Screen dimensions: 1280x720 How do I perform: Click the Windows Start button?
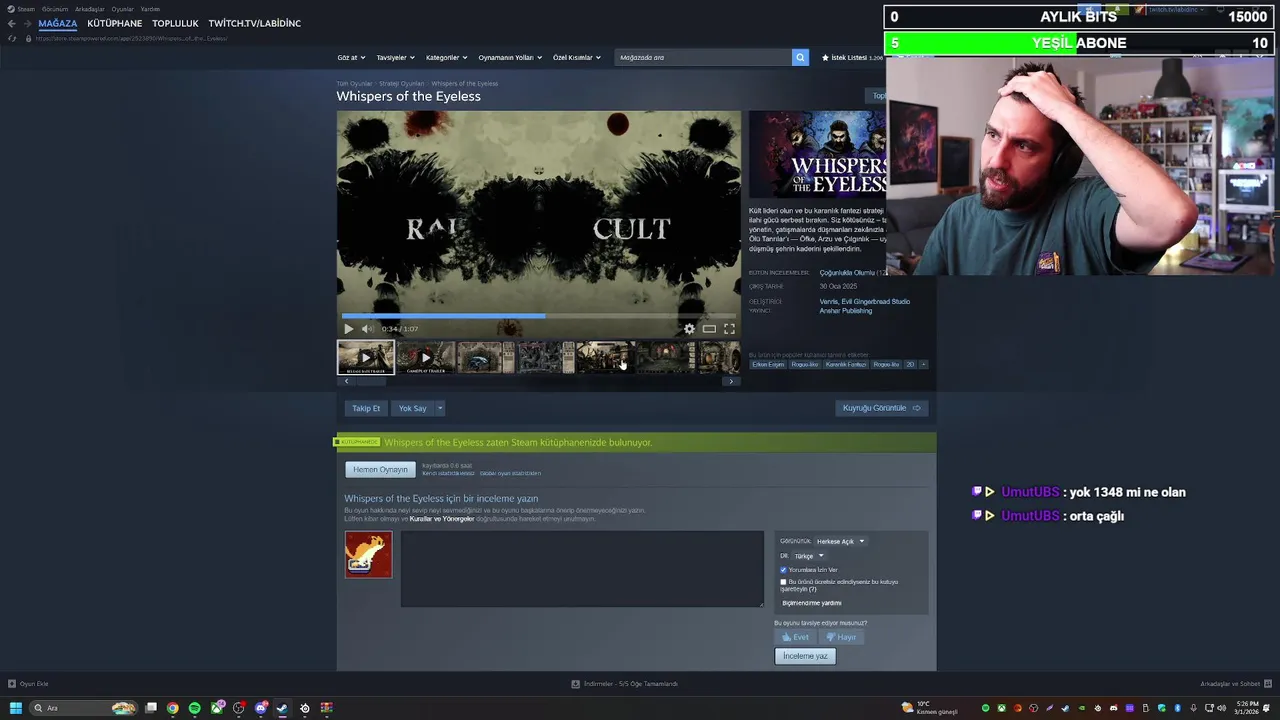(x=15, y=708)
